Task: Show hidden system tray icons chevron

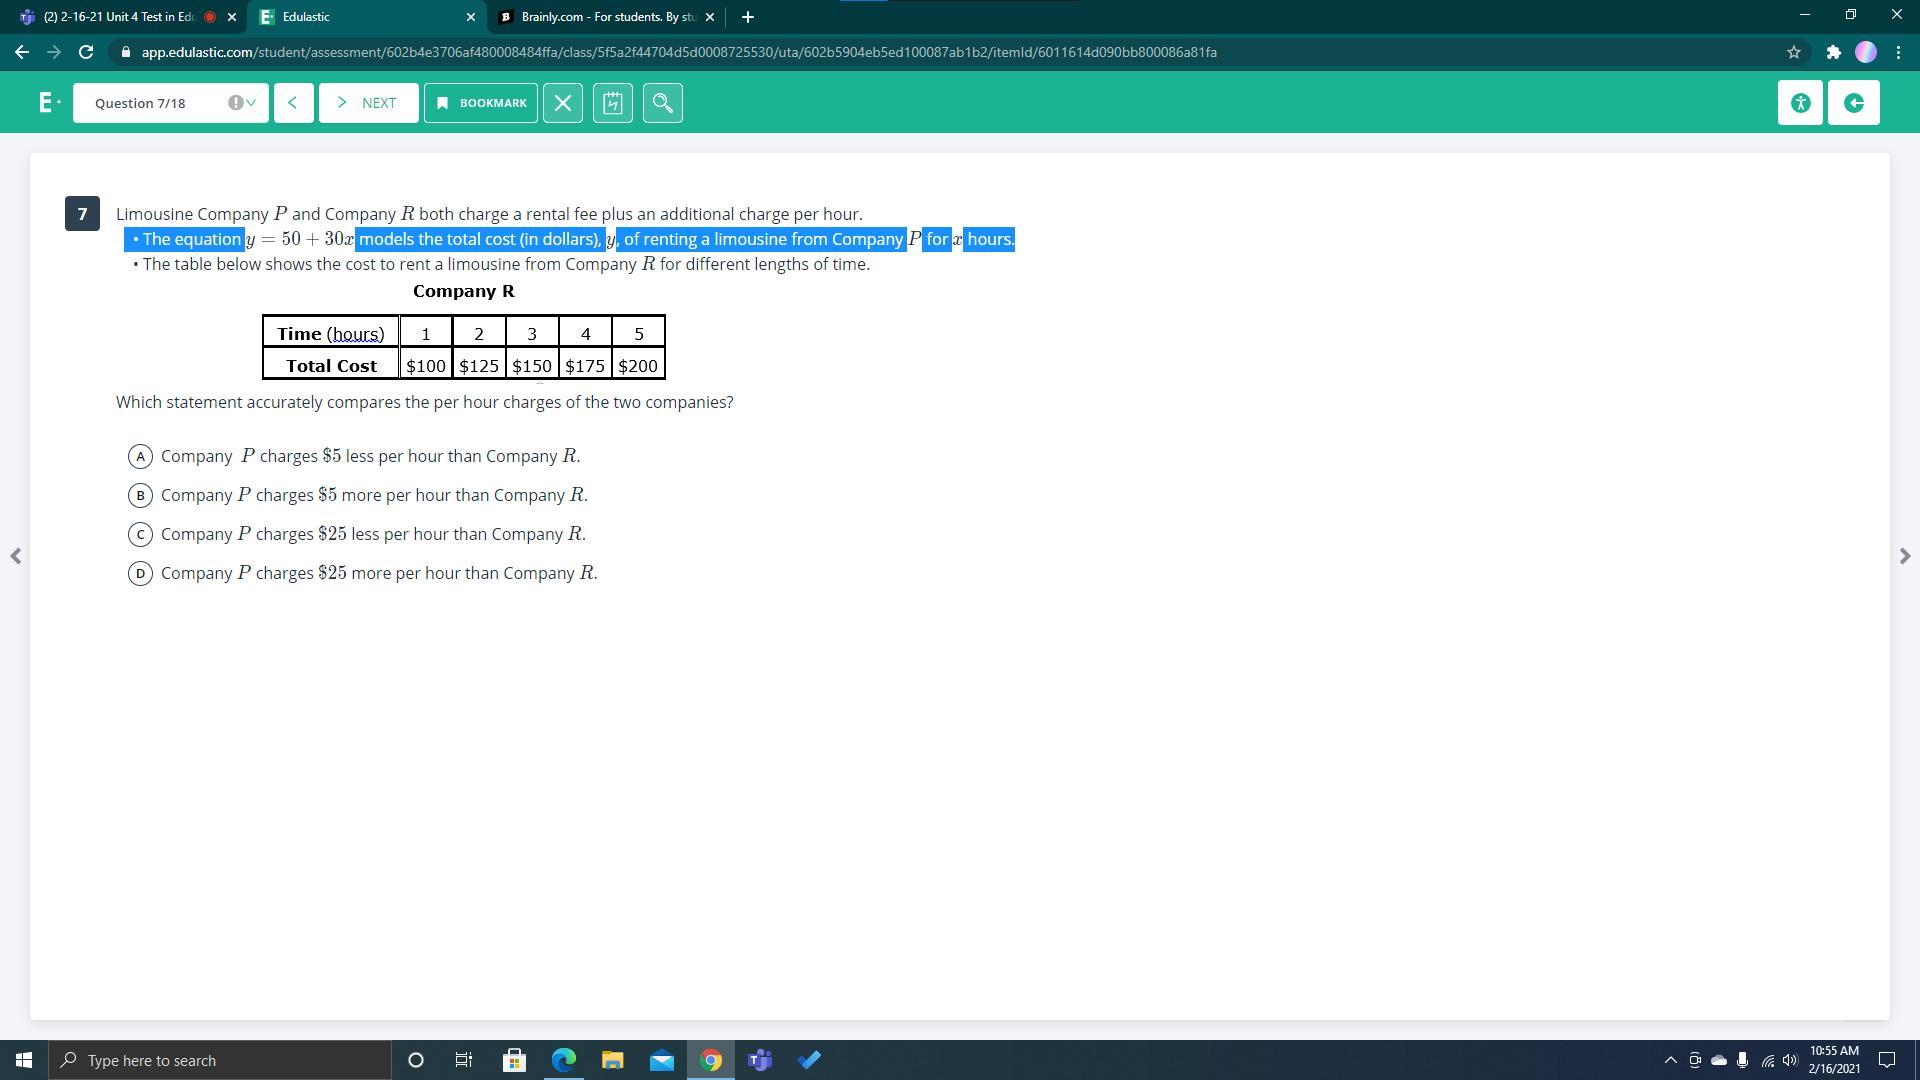Action: click(1670, 1060)
